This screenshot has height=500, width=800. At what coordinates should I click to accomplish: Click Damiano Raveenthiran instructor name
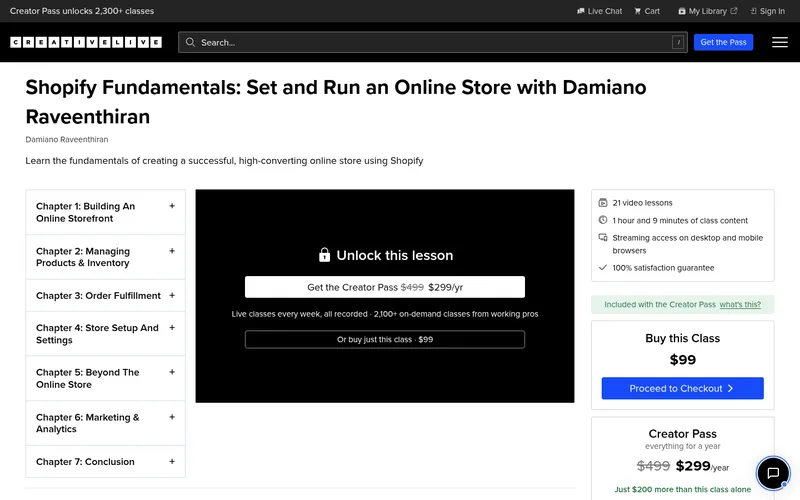(67, 139)
